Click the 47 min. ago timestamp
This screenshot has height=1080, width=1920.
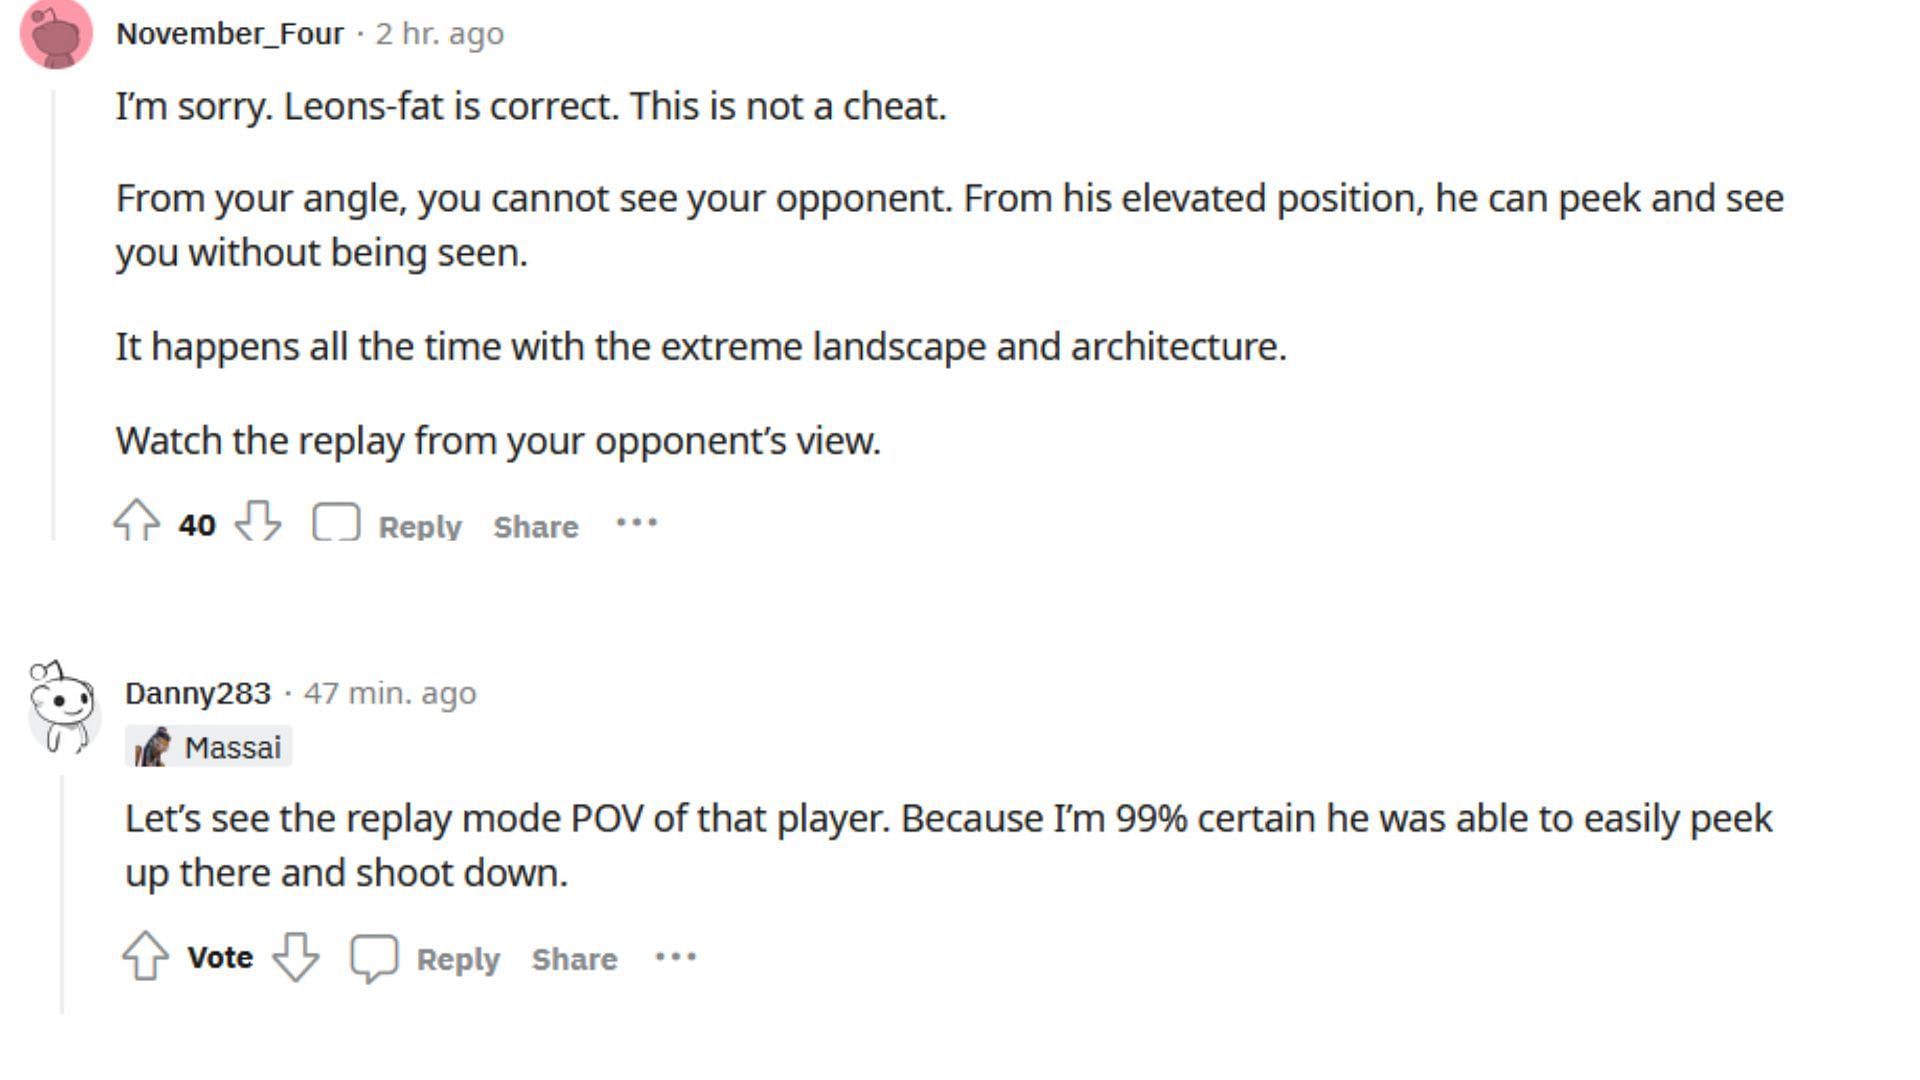tap(390, 692)
